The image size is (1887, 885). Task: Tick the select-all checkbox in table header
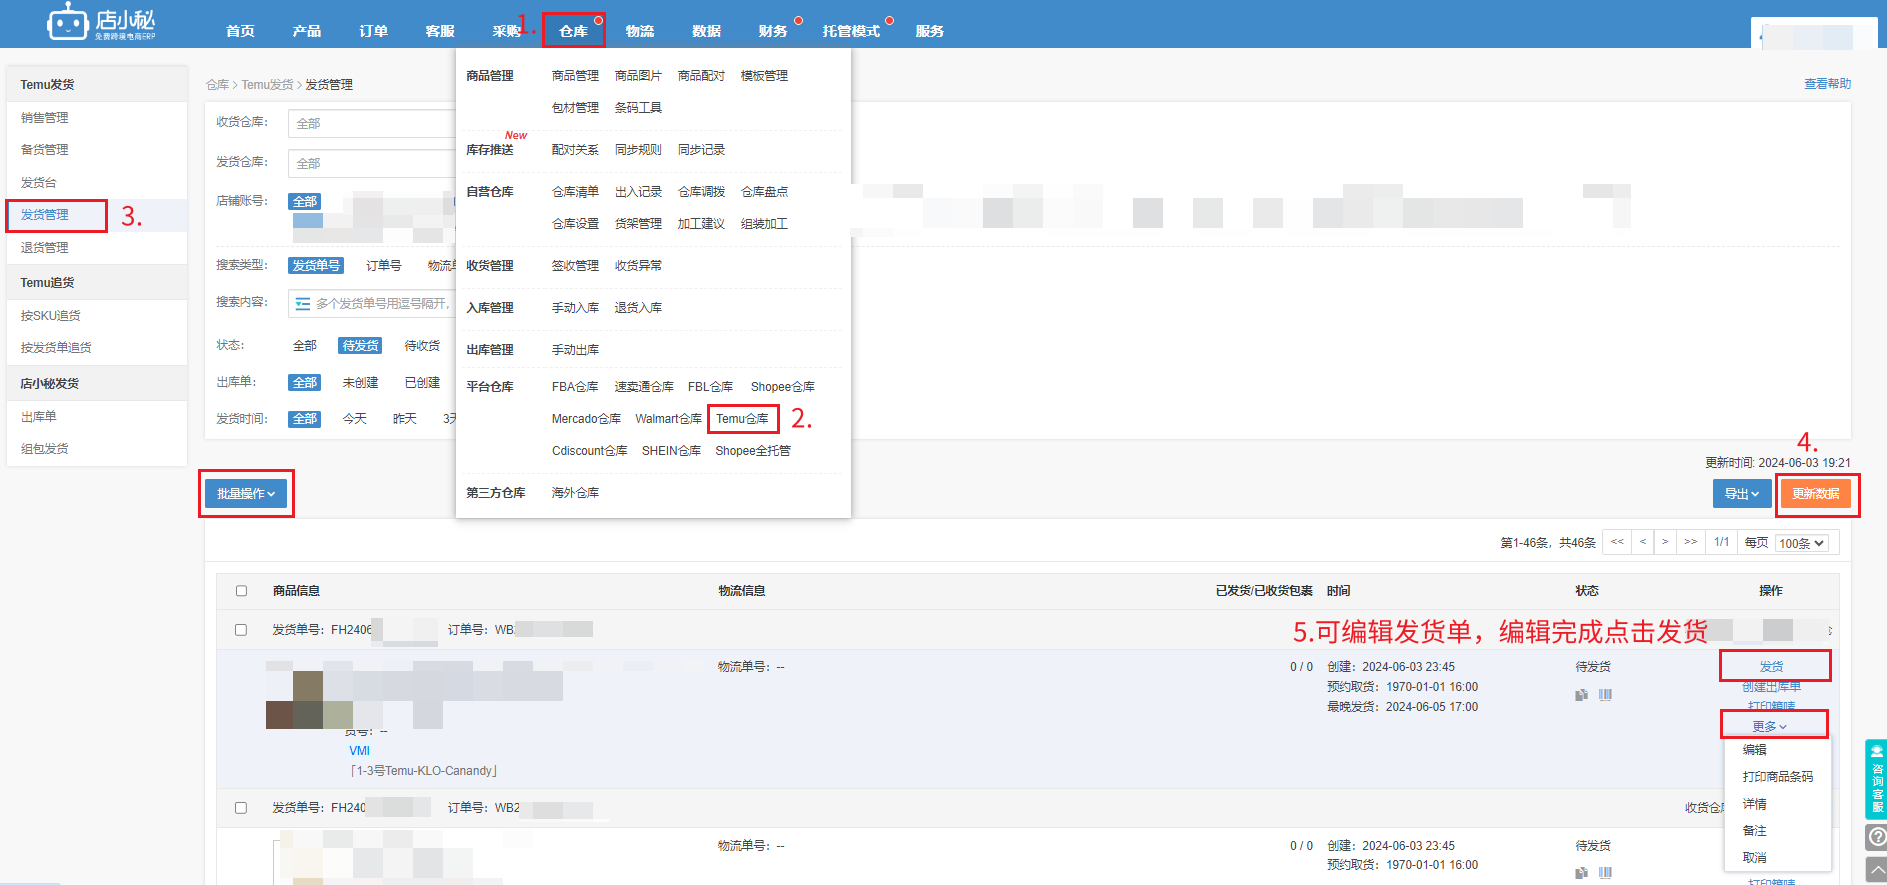pos(241,591)
